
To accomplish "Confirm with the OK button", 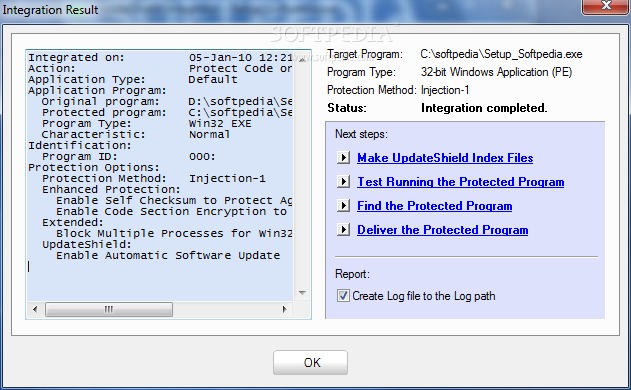I will pos(310,362).
